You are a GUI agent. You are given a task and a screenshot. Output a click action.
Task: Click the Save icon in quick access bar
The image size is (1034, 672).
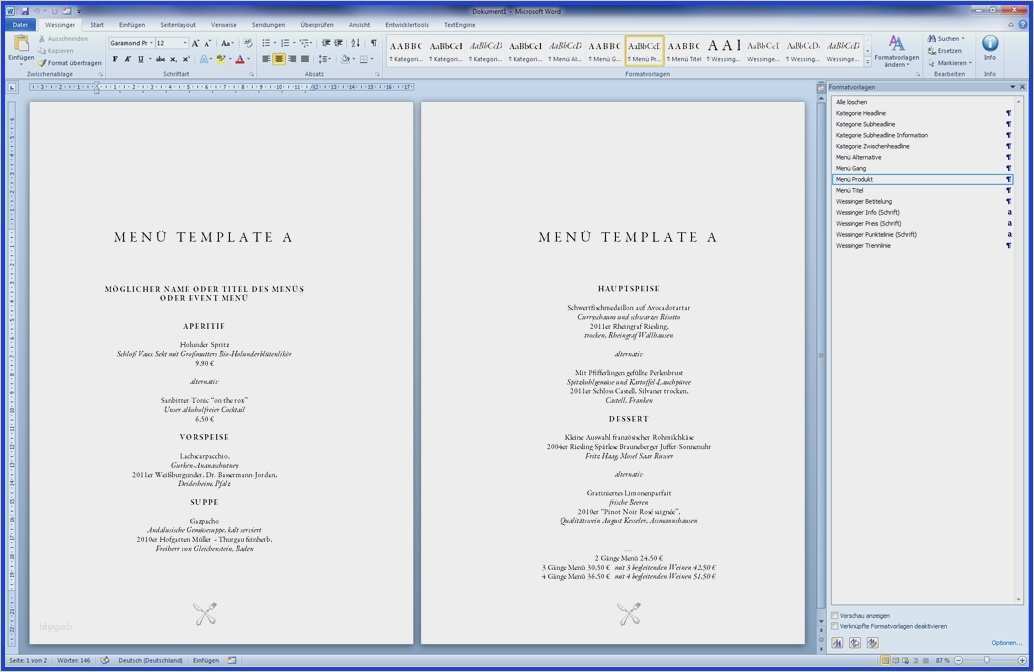[25, 11]
